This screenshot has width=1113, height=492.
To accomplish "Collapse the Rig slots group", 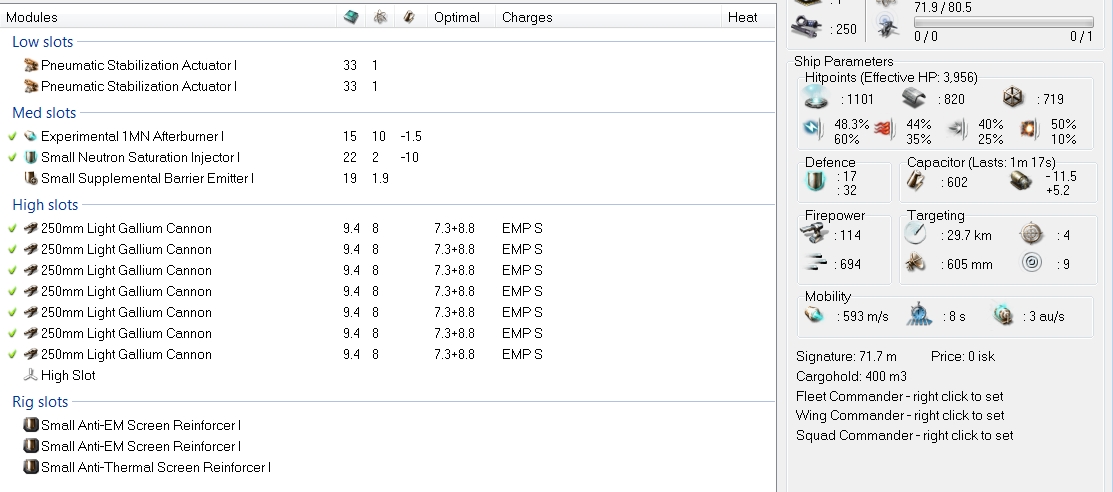I will [x=40, y=402].
